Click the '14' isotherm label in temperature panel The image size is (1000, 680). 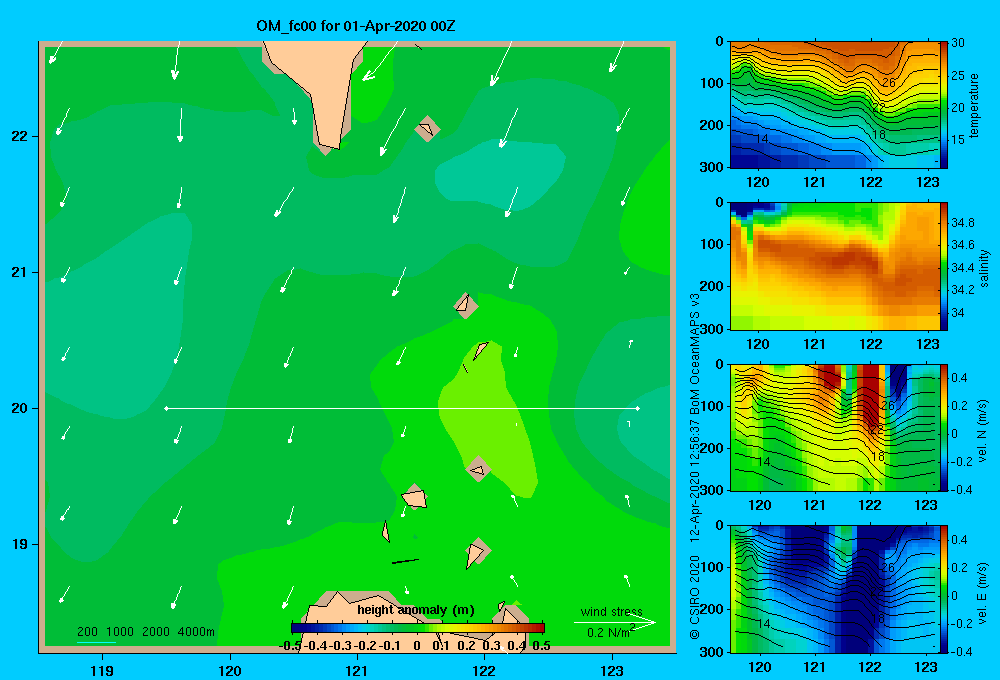pyautogui.click(x=762, y=138)
